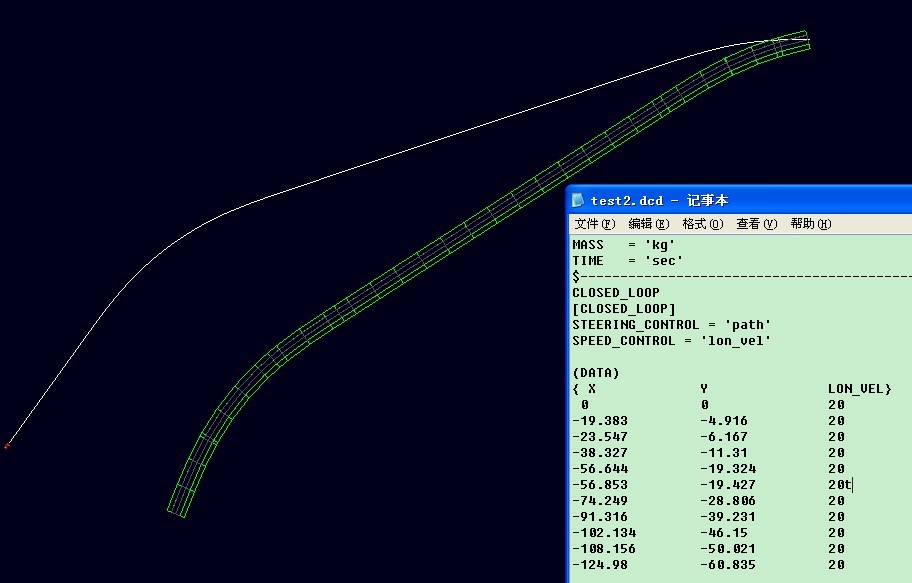Viewport: 912px width, 583px height.
Task: Click the Y value -28.806
Action: pyautogui.click(x=728, y=500)
